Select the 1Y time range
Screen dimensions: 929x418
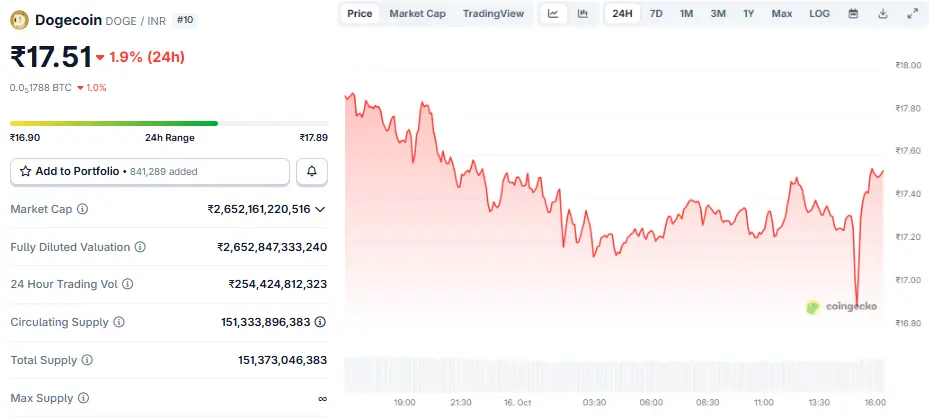point(749,14)
